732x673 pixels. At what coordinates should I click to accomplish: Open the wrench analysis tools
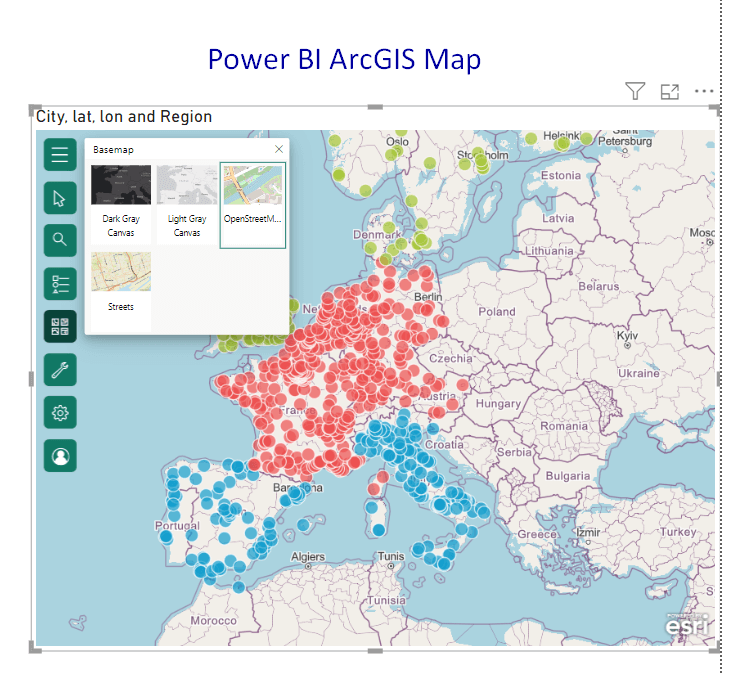click(x=60, y=370)
